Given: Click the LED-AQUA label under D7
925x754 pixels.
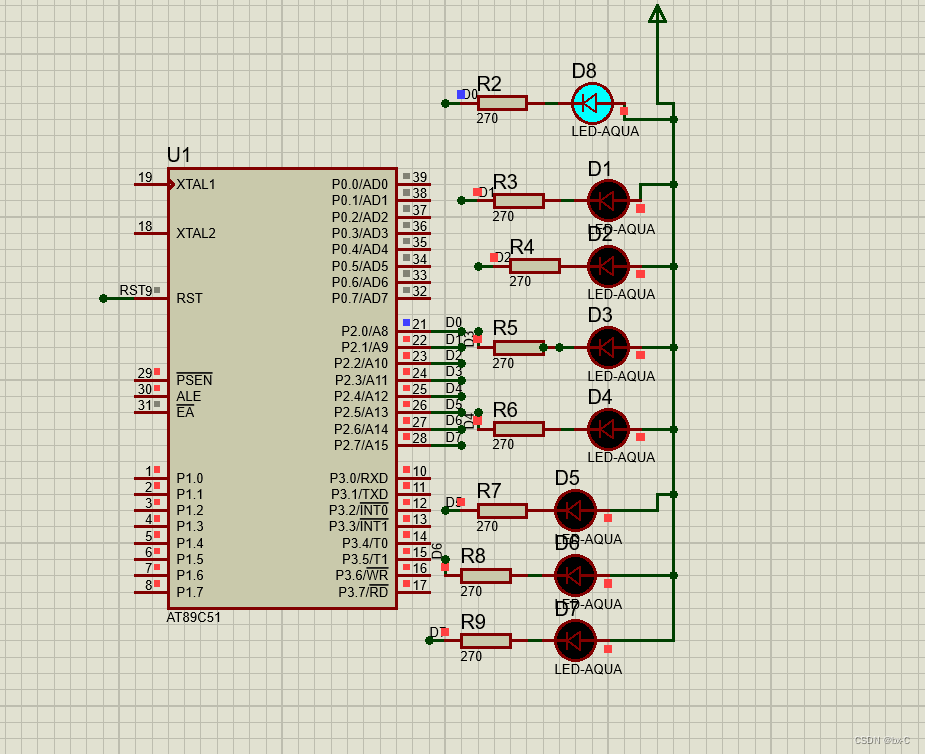Looking at the screenshot, I should pyautogui.click(x=588, y=669).
